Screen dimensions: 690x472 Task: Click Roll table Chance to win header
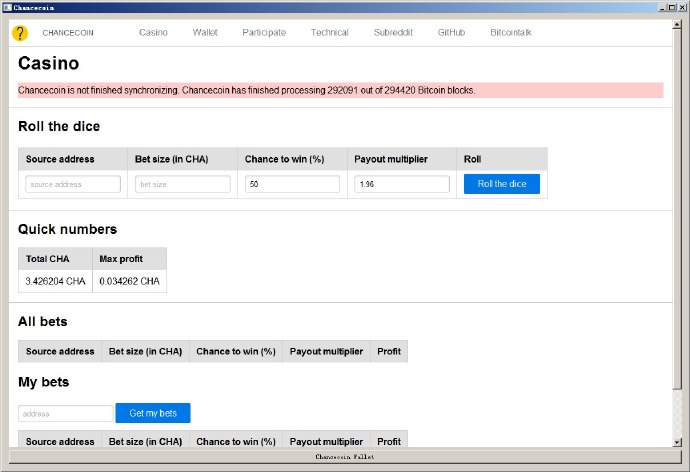point(292,159)
